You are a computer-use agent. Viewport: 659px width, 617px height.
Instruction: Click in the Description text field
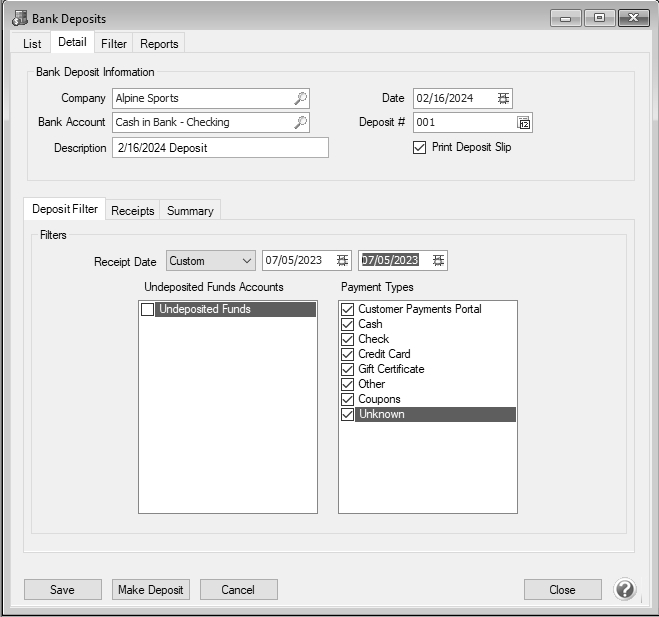point(219,148)
